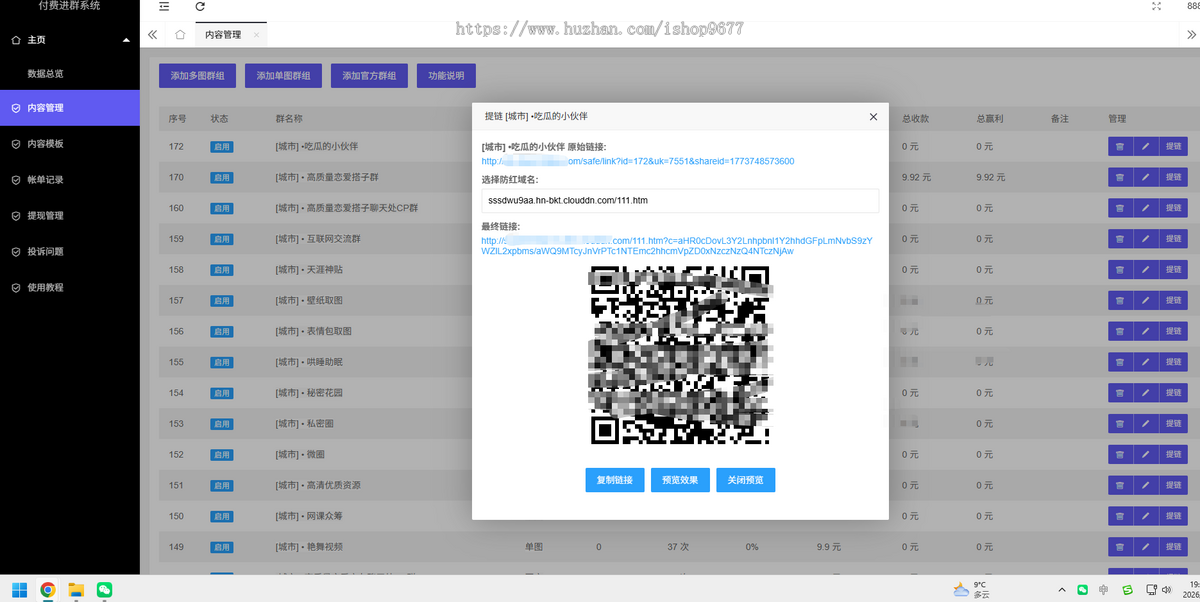Toggle 启用 status tag for row 172
1200x602 pixels.
(x=221, y=147)
